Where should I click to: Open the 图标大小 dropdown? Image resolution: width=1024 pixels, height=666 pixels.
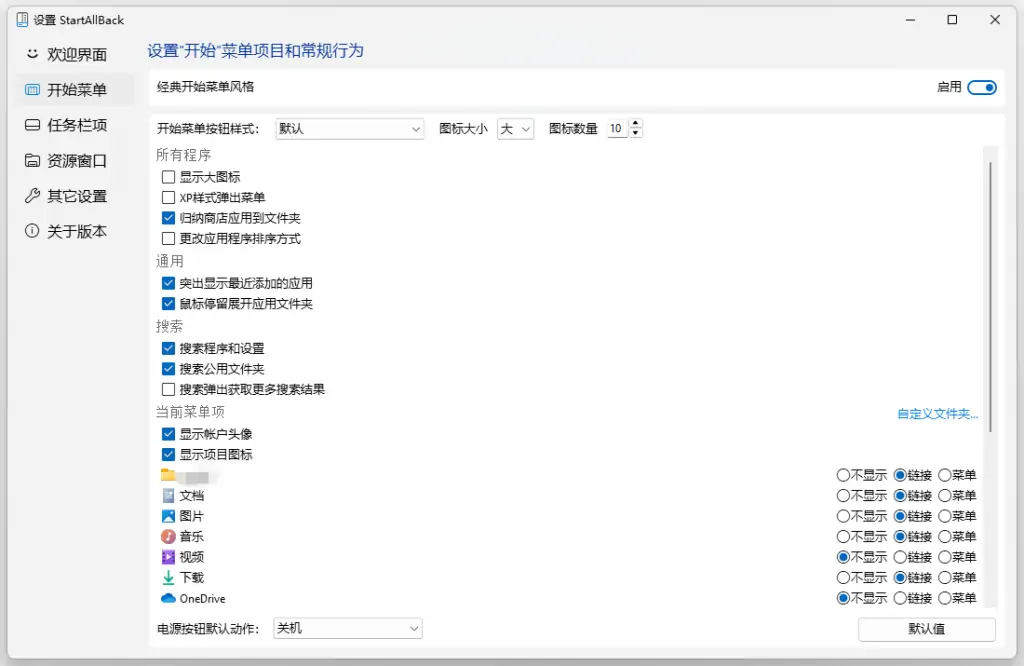[515, 128]
